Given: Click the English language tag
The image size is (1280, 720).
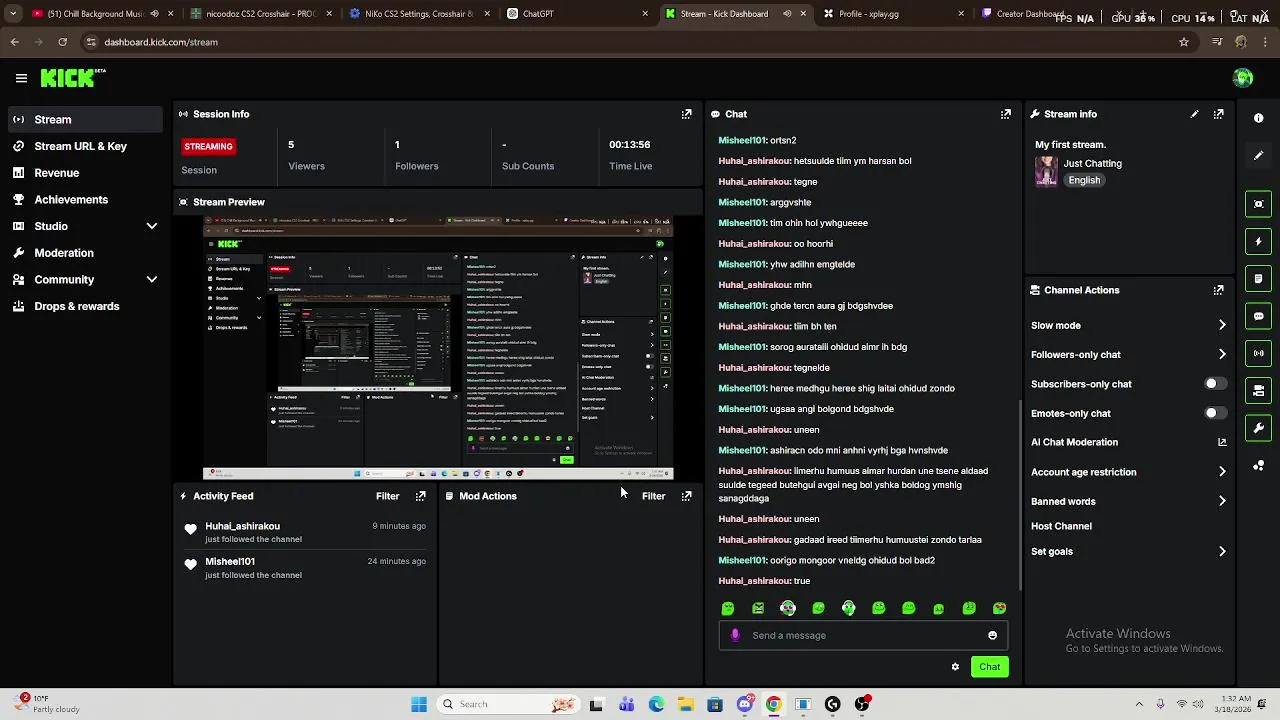Looking at the screenshot, I should 1084,181.
